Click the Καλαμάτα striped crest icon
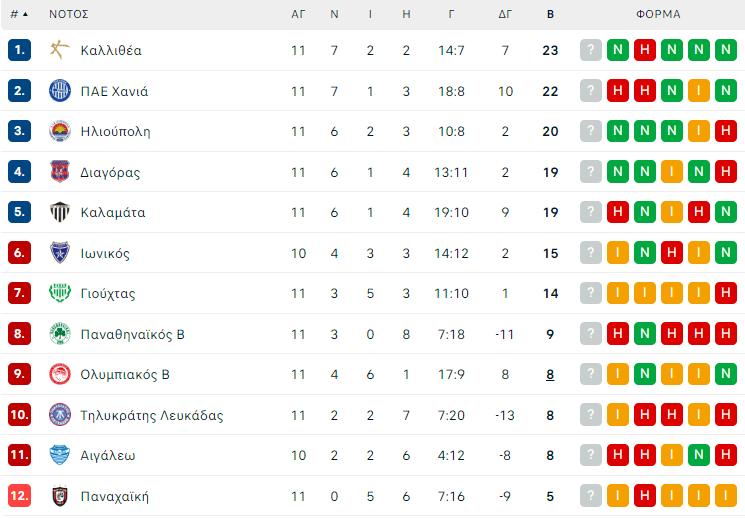Image resolution: width=745 pixels, height=518 pixels. [x=61, y=212]
